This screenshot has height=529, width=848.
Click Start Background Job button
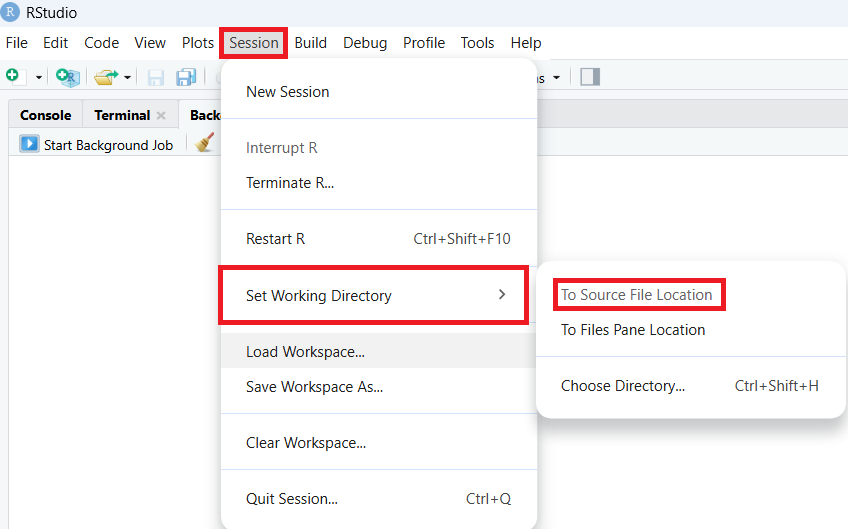[96, 144]
